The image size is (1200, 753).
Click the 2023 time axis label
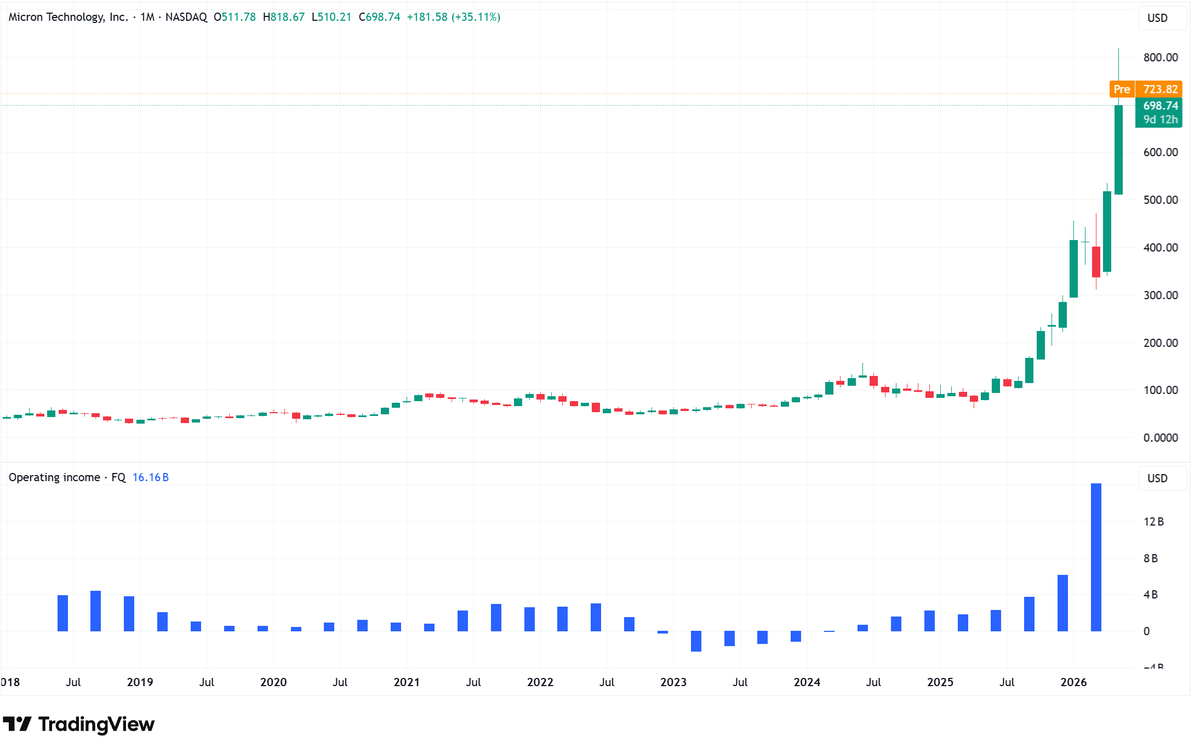click(673, 682)
